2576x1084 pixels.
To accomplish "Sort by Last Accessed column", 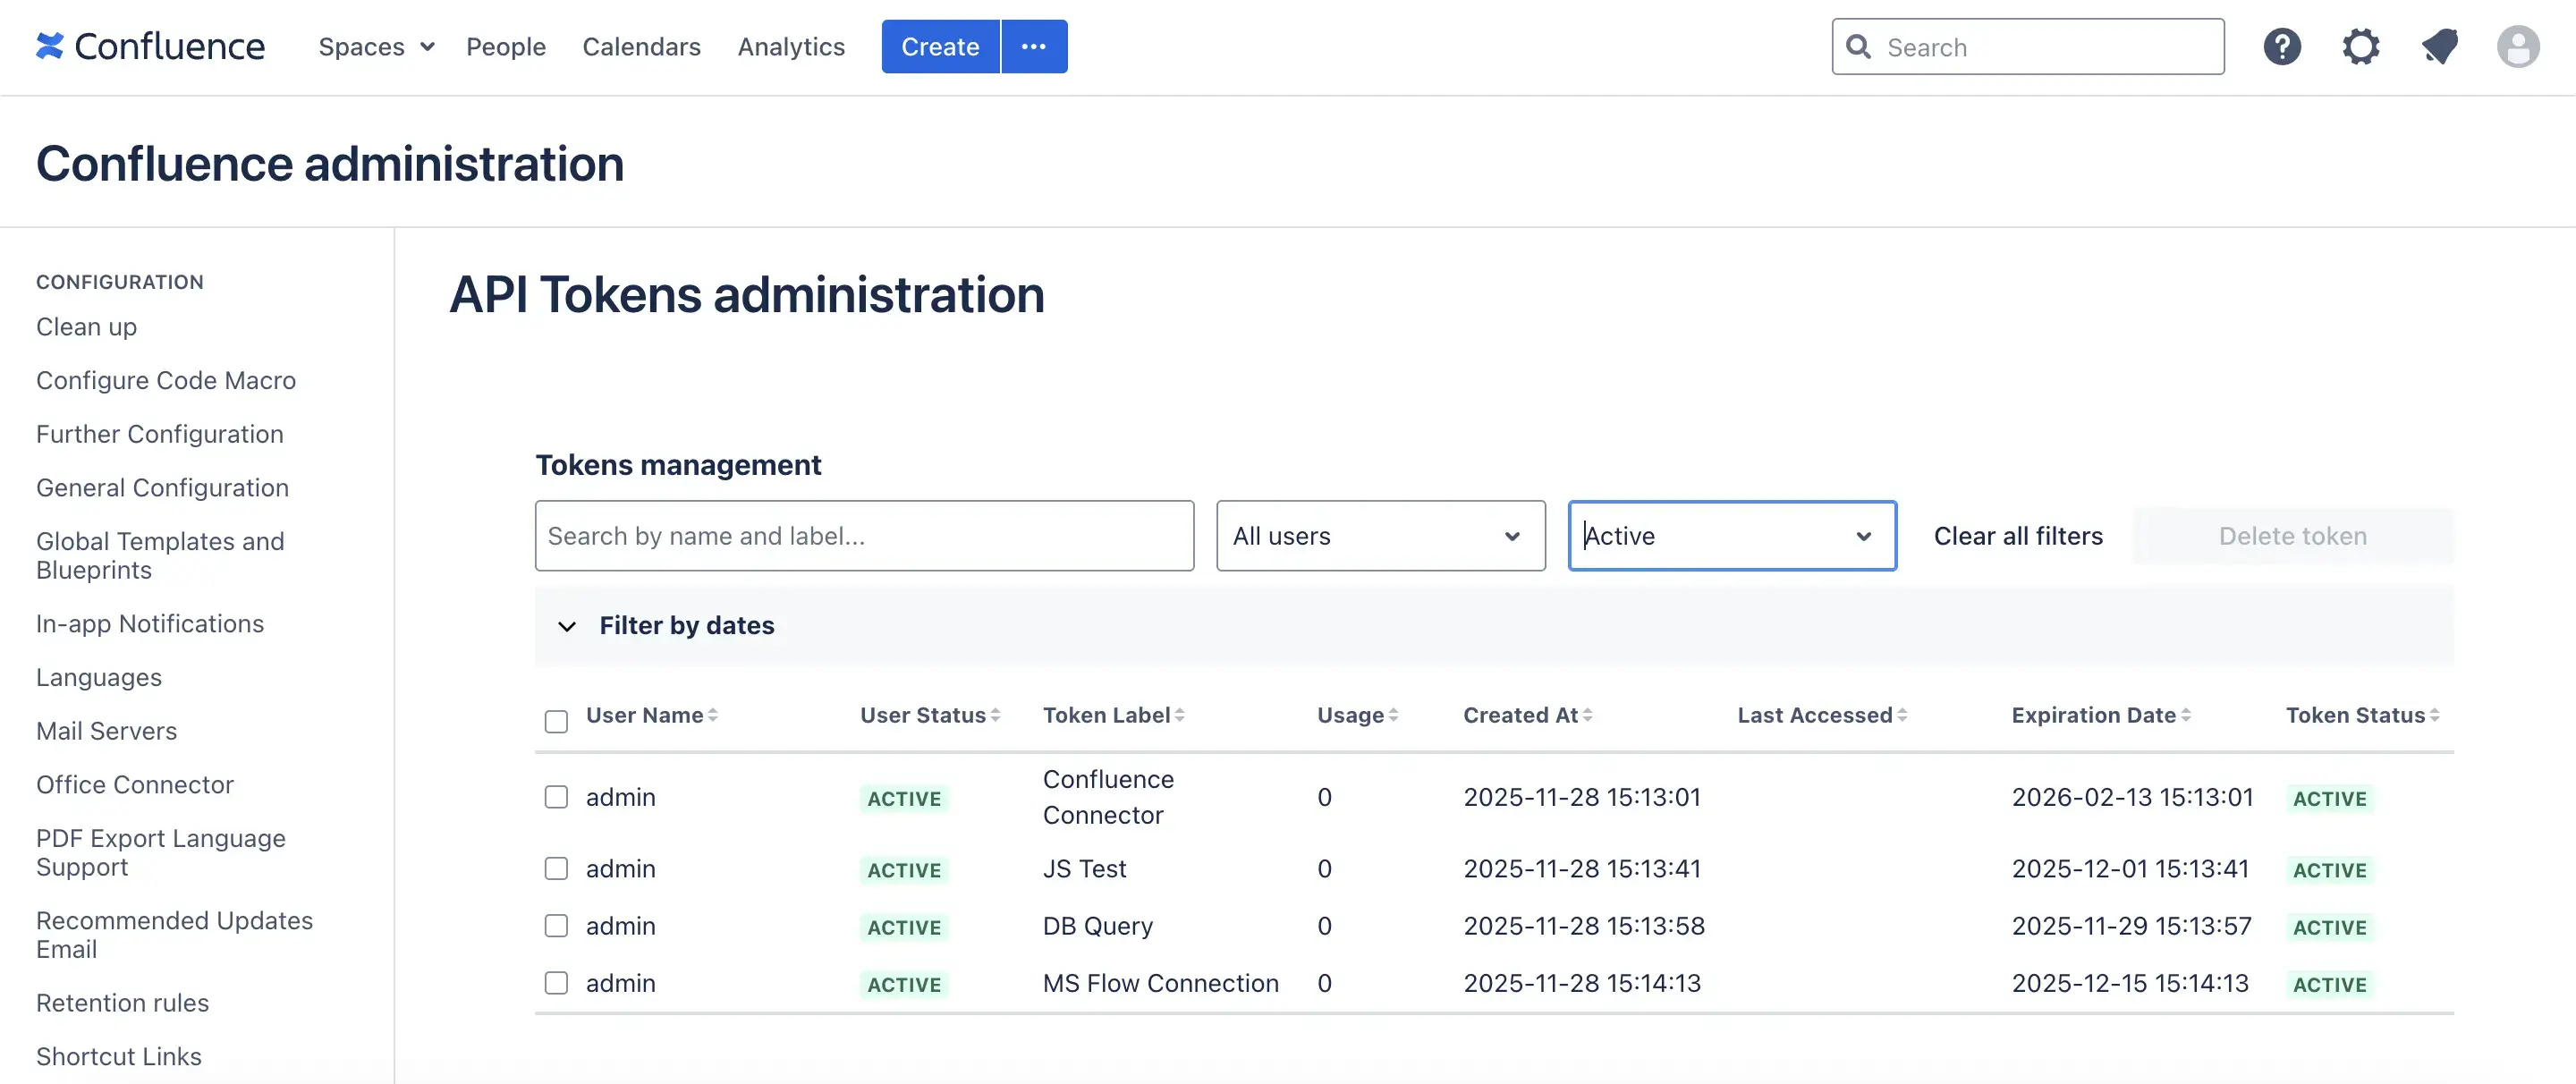I will tap(1822, 715).
